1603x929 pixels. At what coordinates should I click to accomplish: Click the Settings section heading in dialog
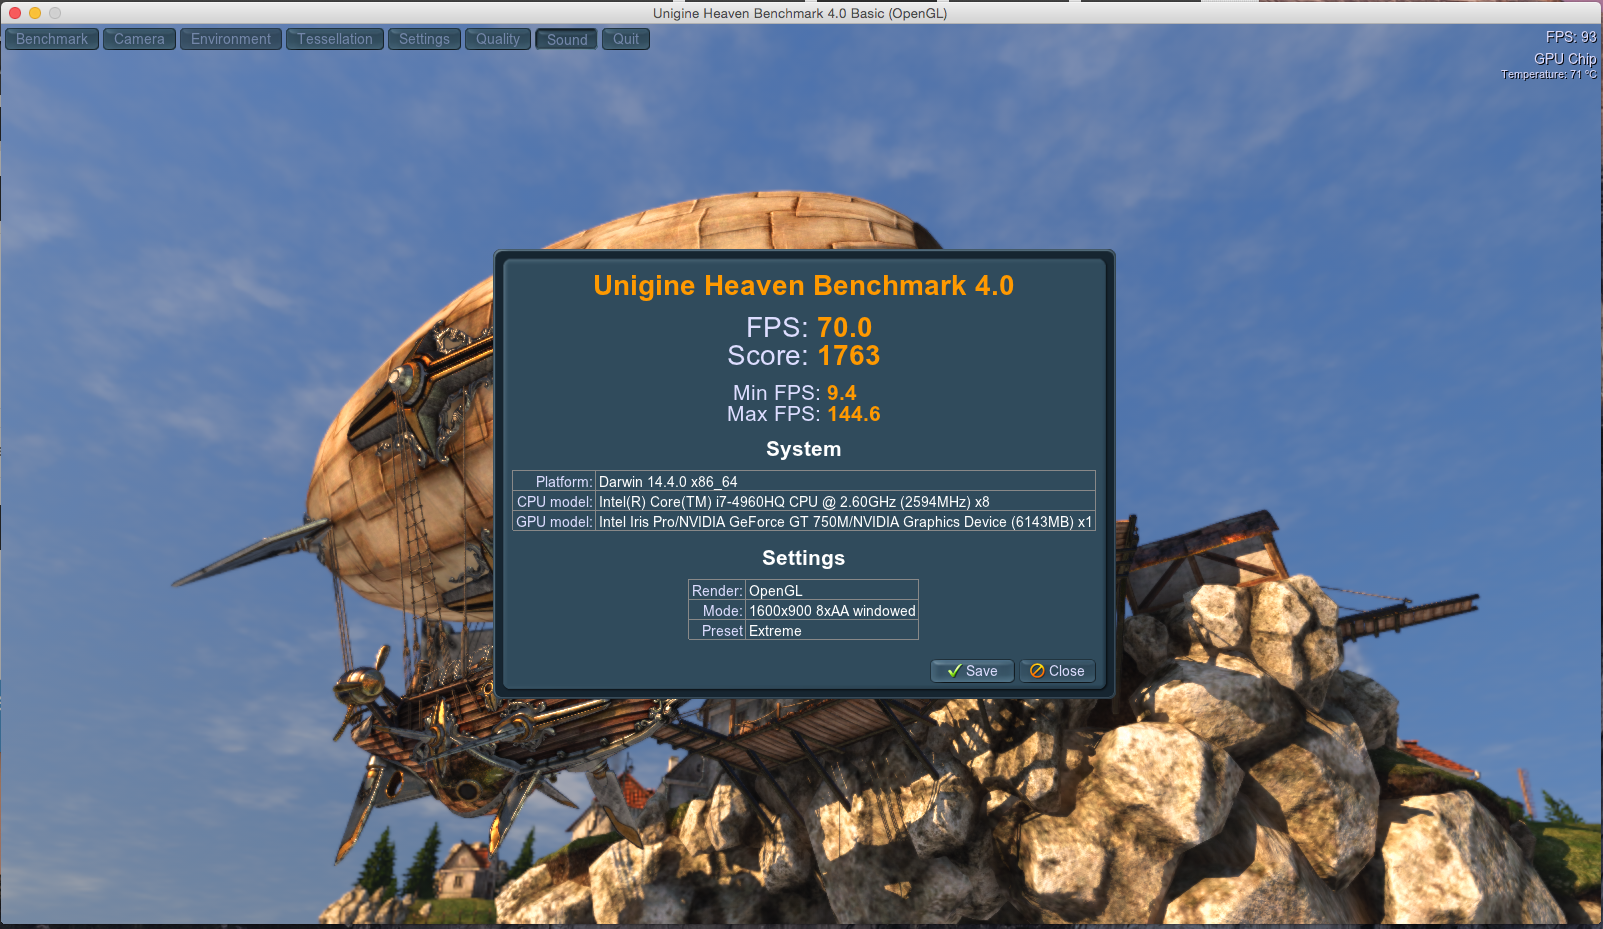[804, 558]
